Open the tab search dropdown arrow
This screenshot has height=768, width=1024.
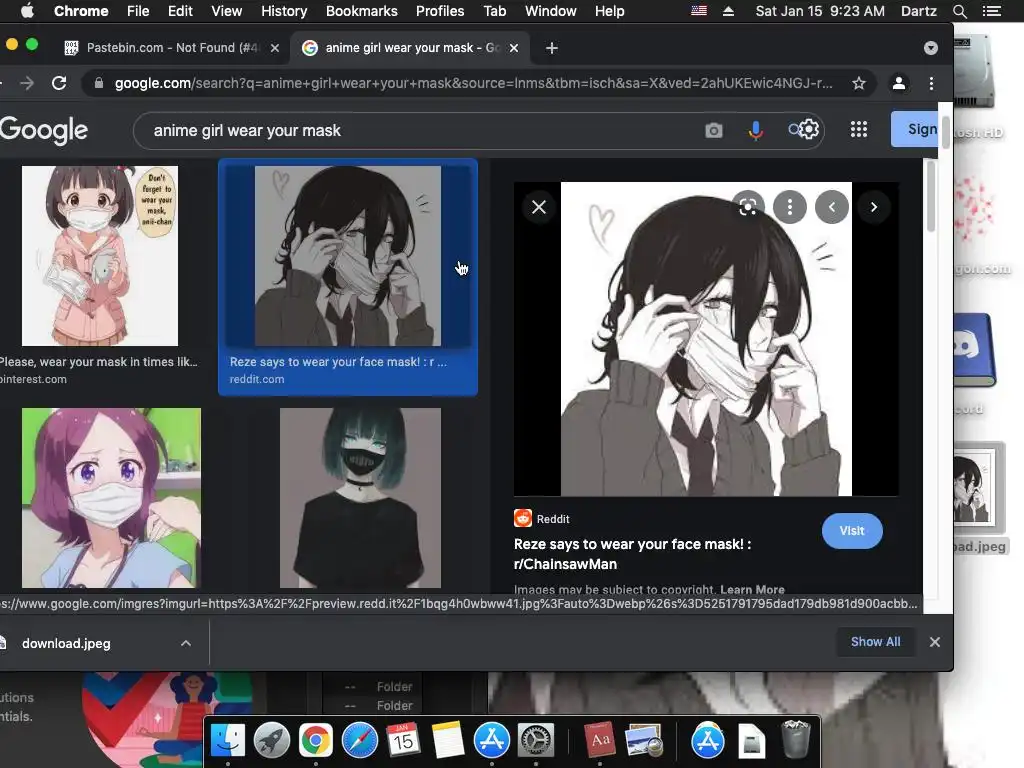click(931, 48)
